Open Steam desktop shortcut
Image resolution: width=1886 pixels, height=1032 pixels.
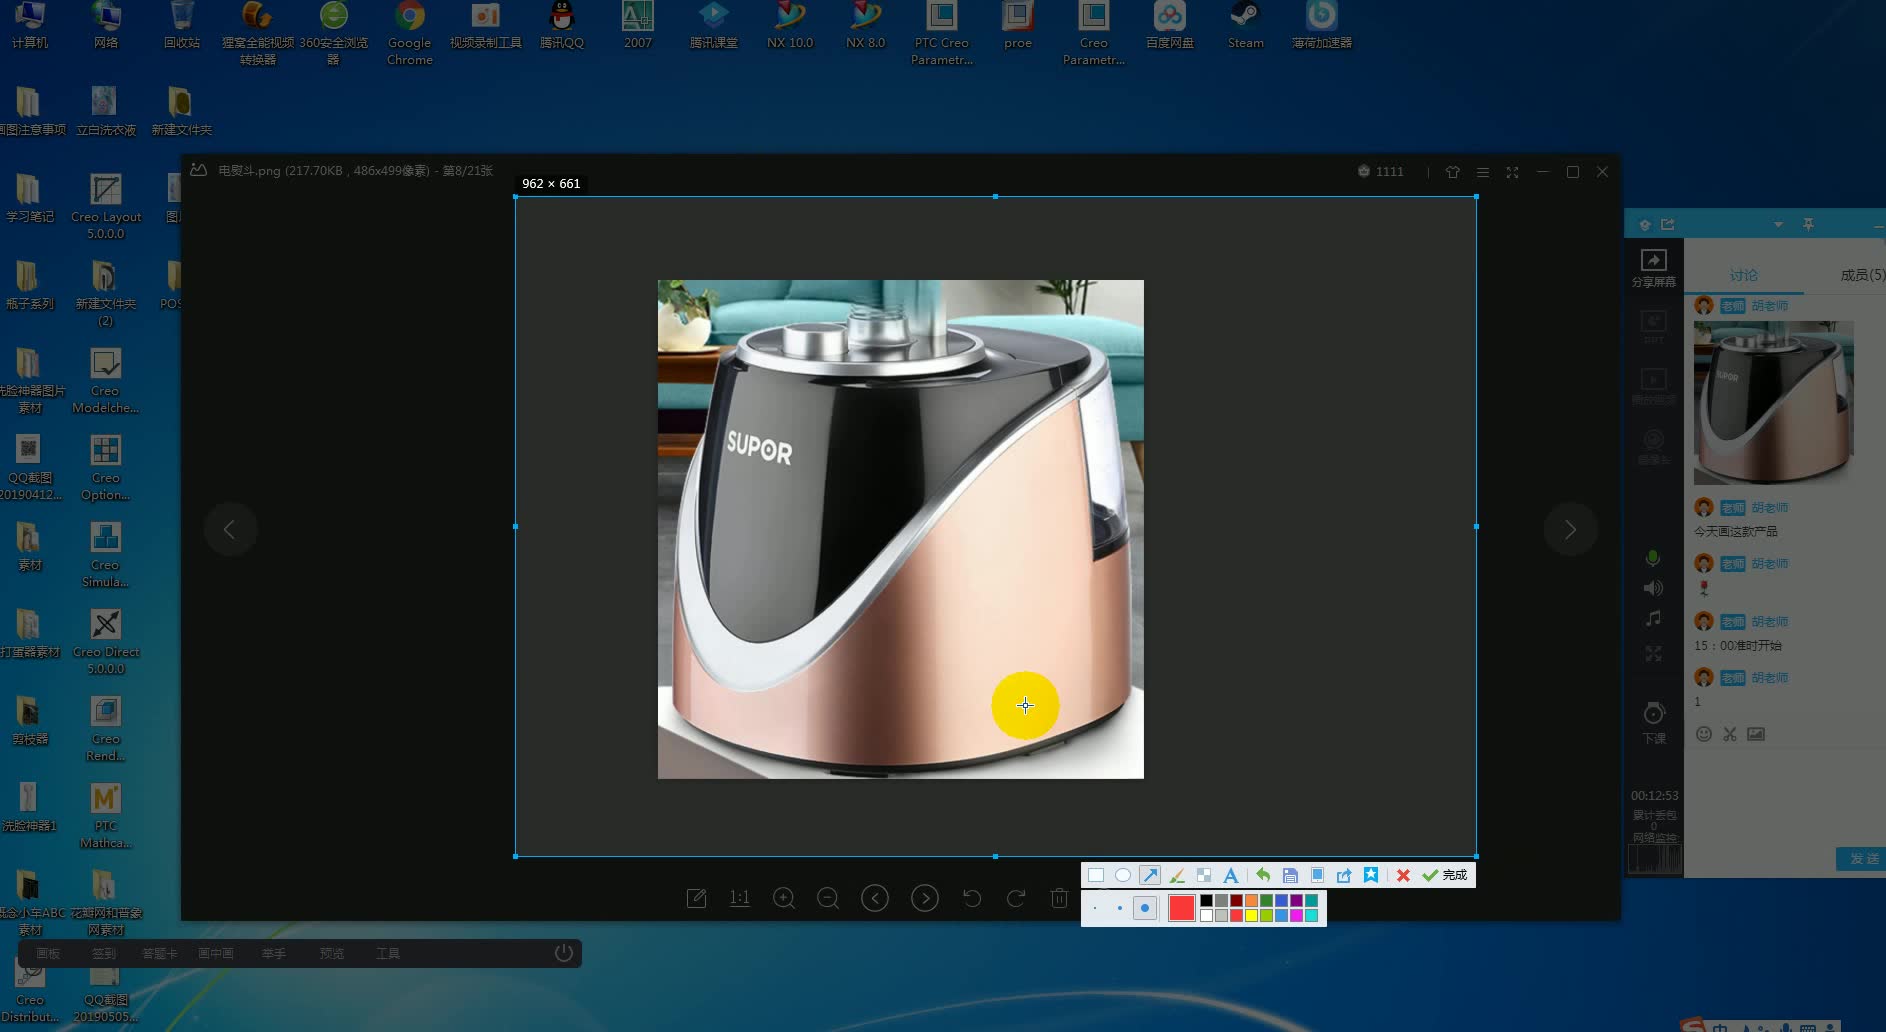pos(1245,26)
